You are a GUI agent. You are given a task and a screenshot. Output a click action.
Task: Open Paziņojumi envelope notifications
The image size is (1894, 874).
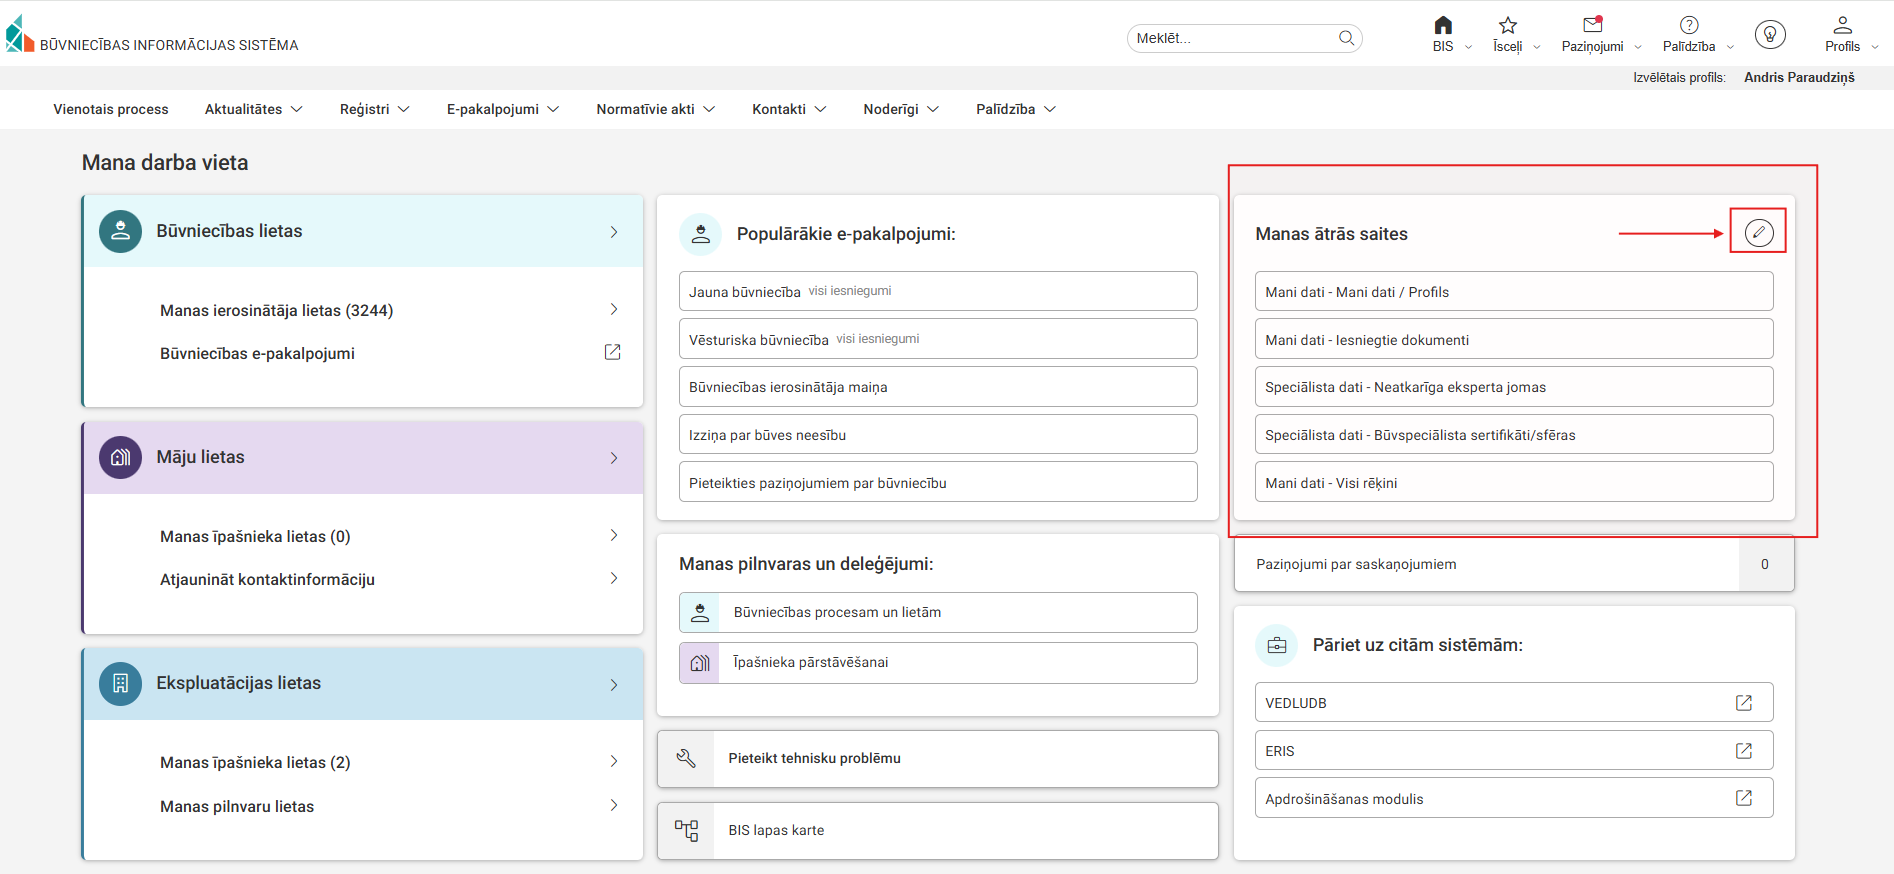point(1592,26)
